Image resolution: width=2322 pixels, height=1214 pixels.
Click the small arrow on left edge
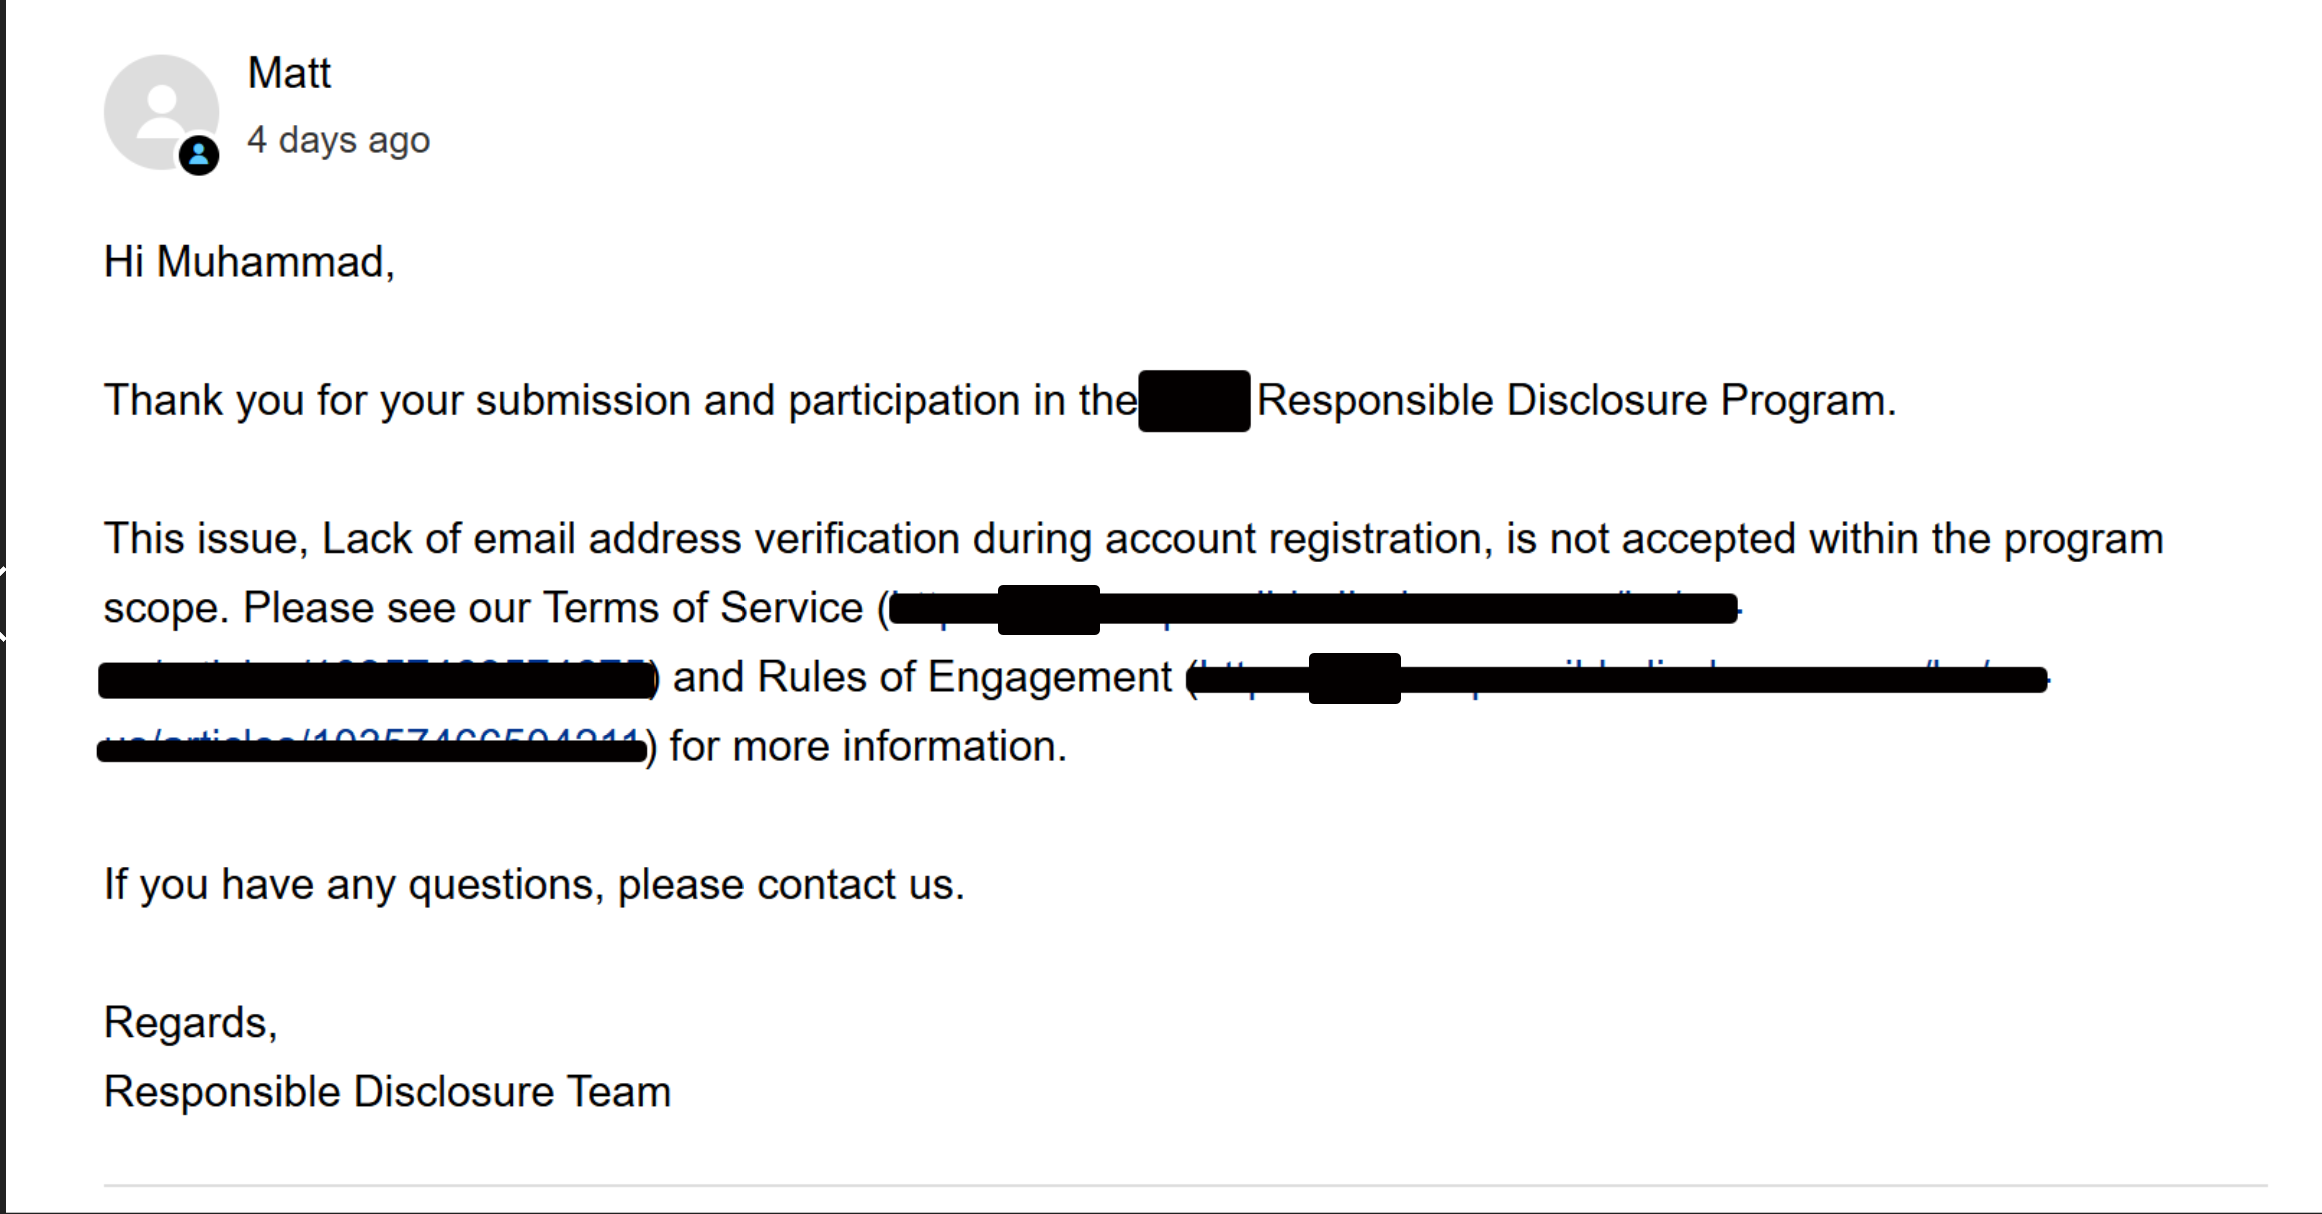pos(3,601)
